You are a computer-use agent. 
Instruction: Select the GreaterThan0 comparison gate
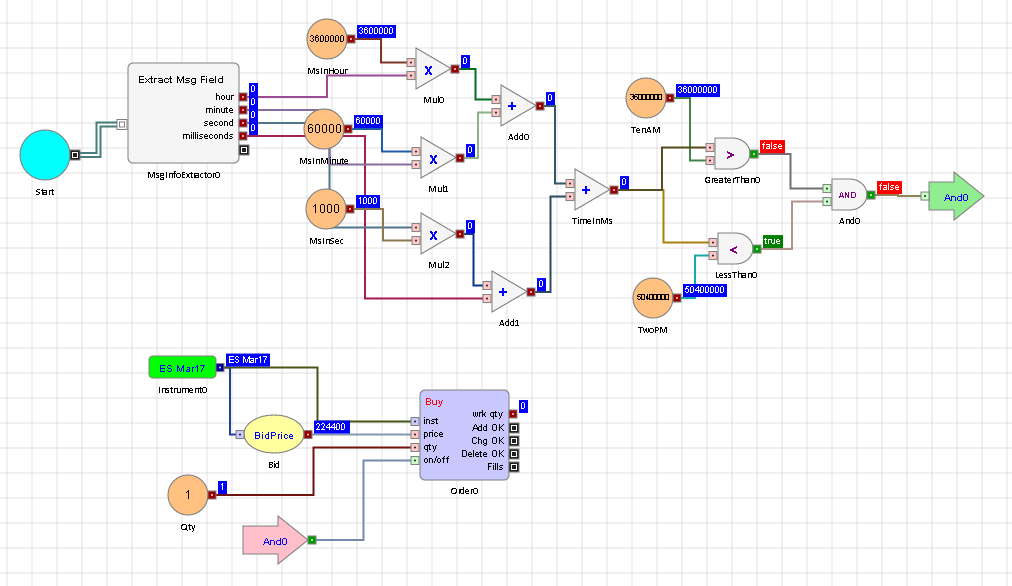click(731, 155)
